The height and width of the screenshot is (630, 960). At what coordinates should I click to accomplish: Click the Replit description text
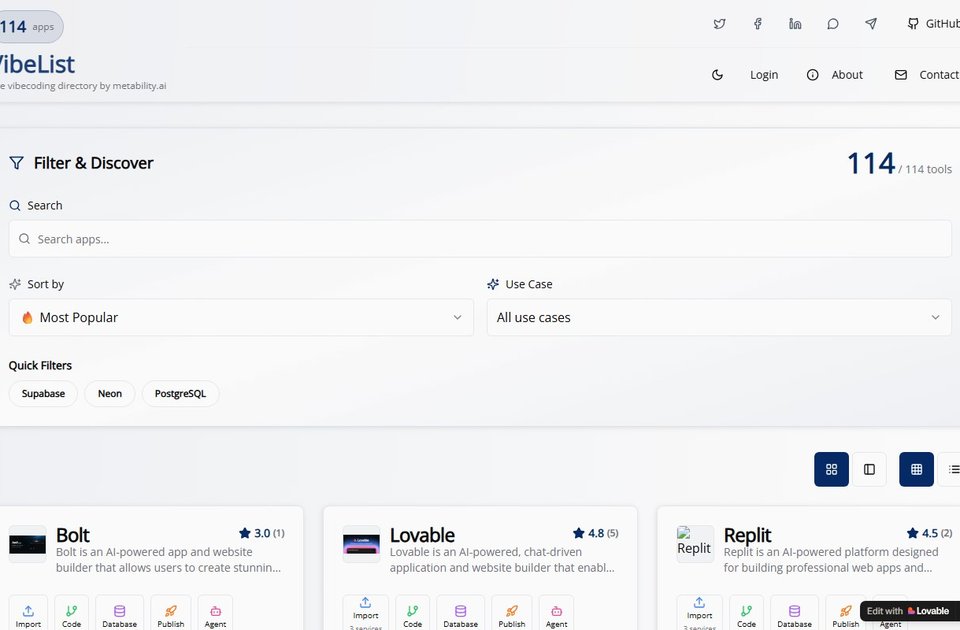[x=831, y=560]
